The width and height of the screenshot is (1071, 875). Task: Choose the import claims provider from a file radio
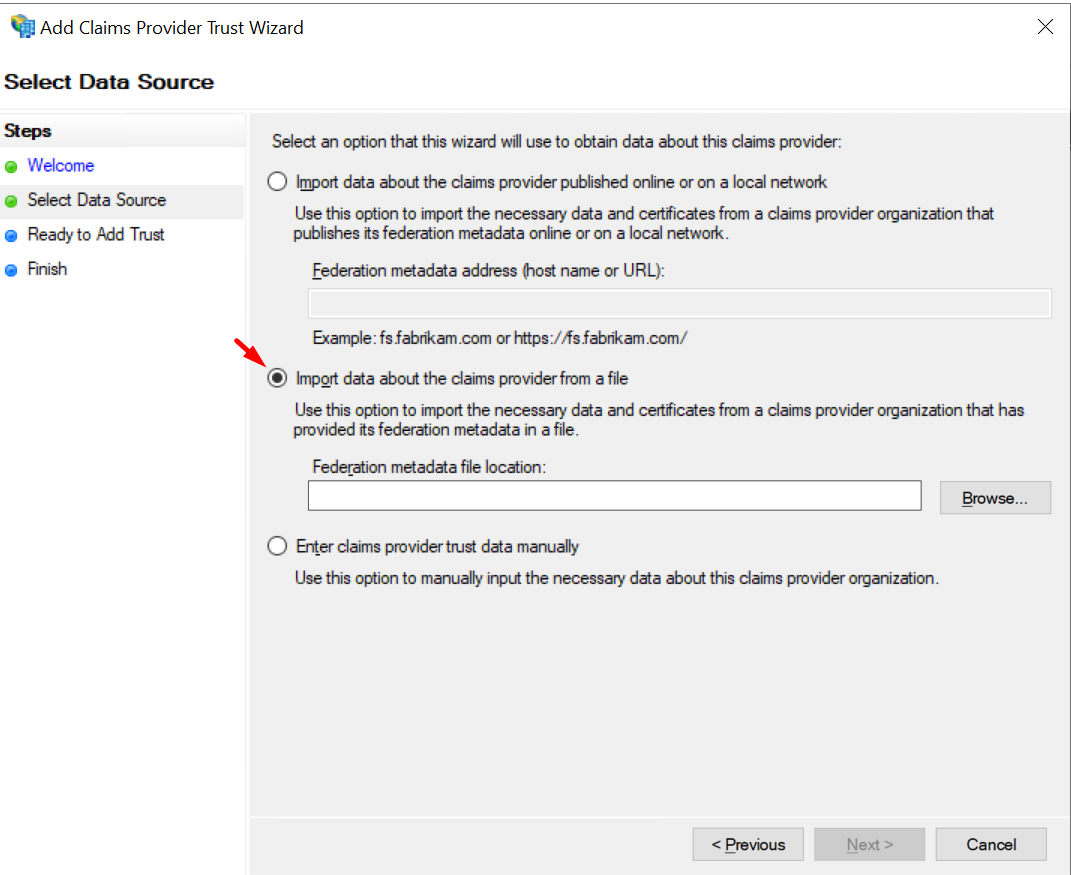277,379
